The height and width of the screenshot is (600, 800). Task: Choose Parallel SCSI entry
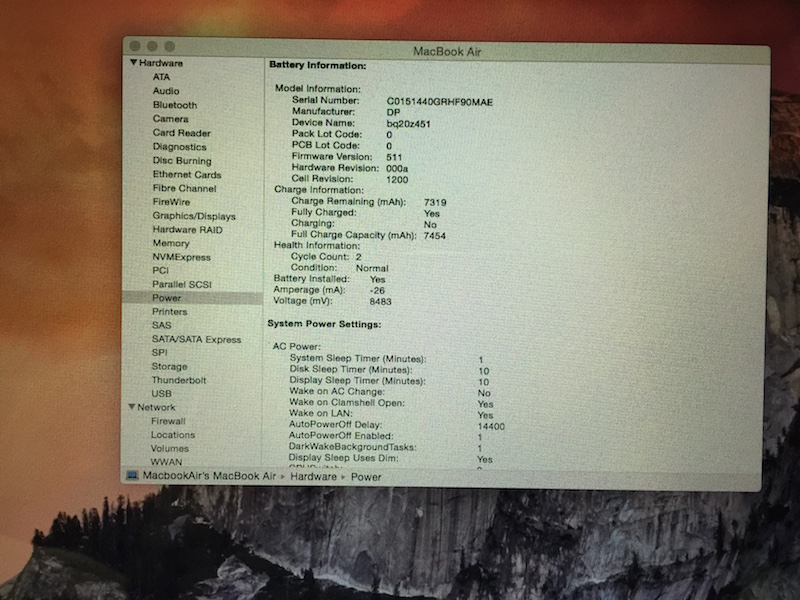182,284
